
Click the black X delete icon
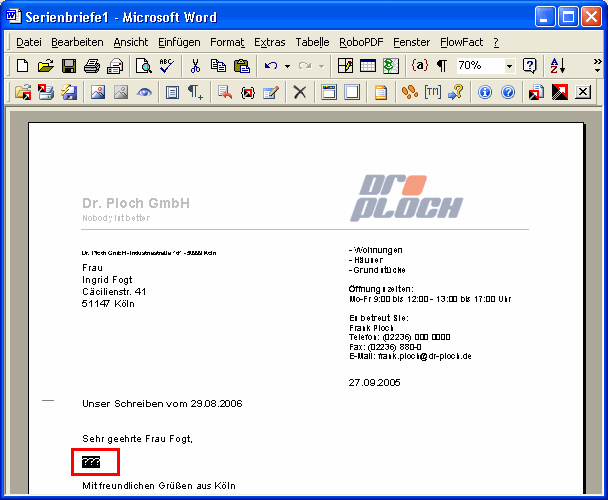pyautogui.click(x=299, y=92)
